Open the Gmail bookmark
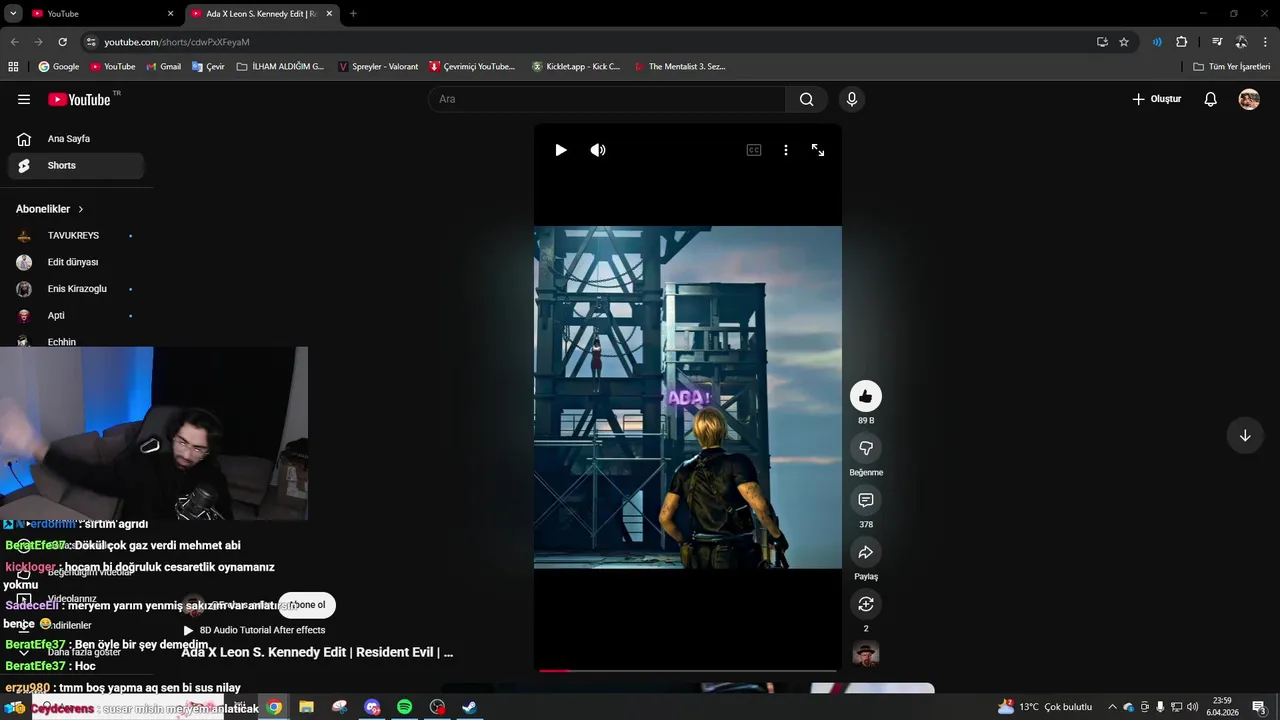 tap(163, 67)
